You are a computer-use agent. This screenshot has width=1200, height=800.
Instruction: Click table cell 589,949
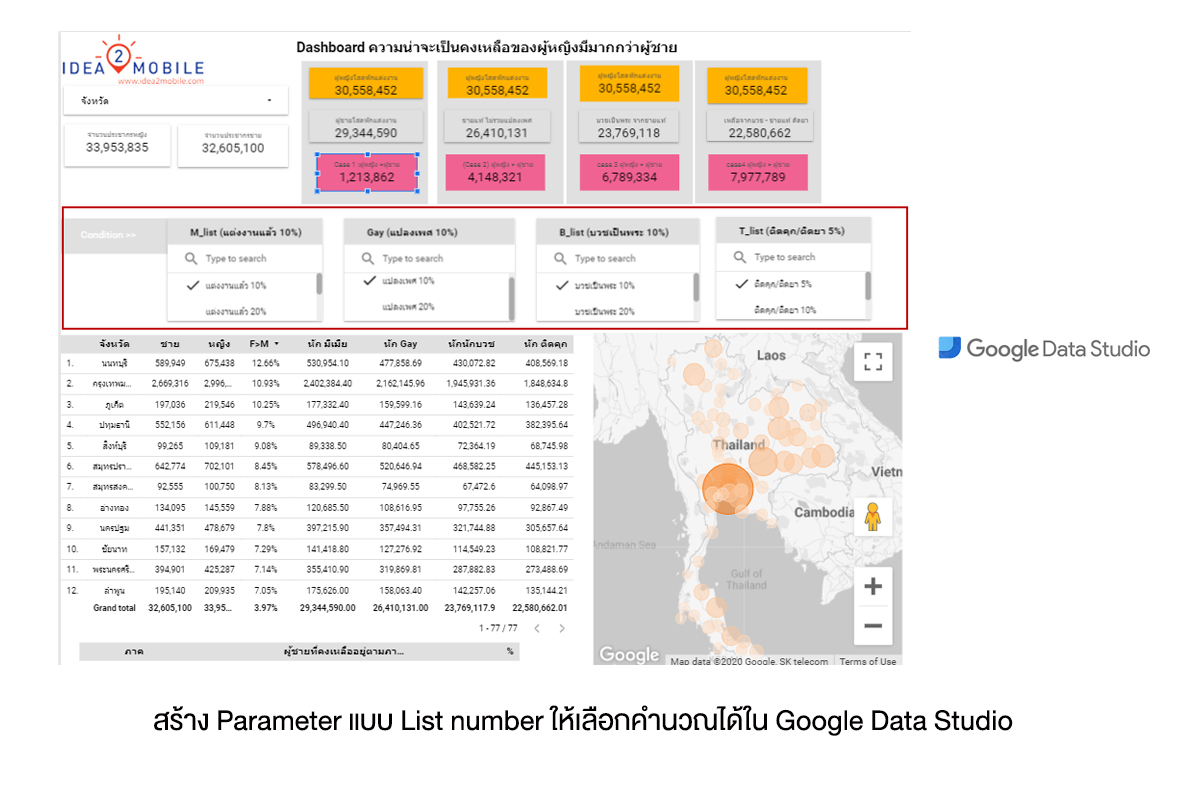pyautogui.click(x=168, y=362)
